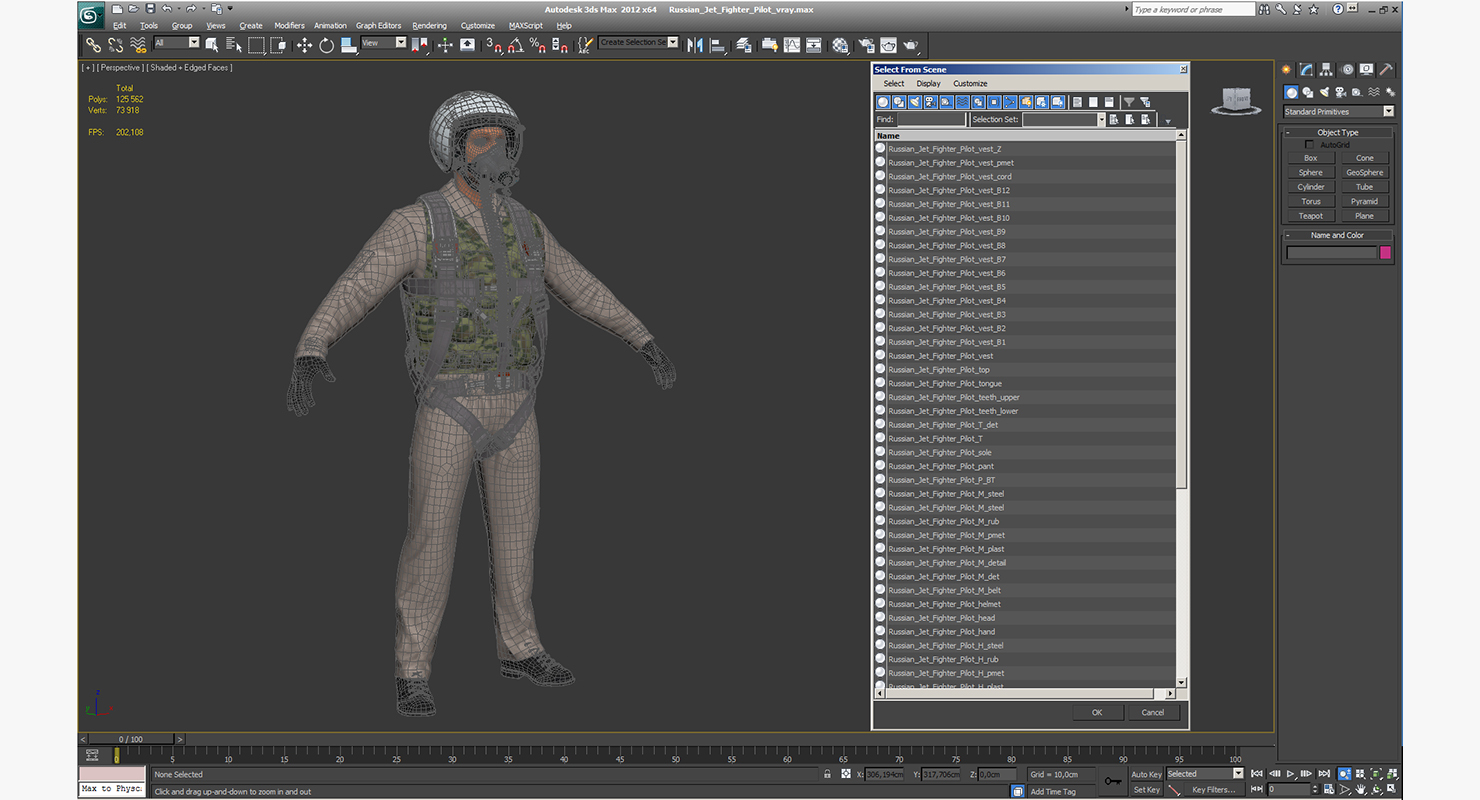Open Customize menu in Select From Scene dialog
This screenshot has height=800, width=1480.
pyautogui.click(x=970, y=84)
